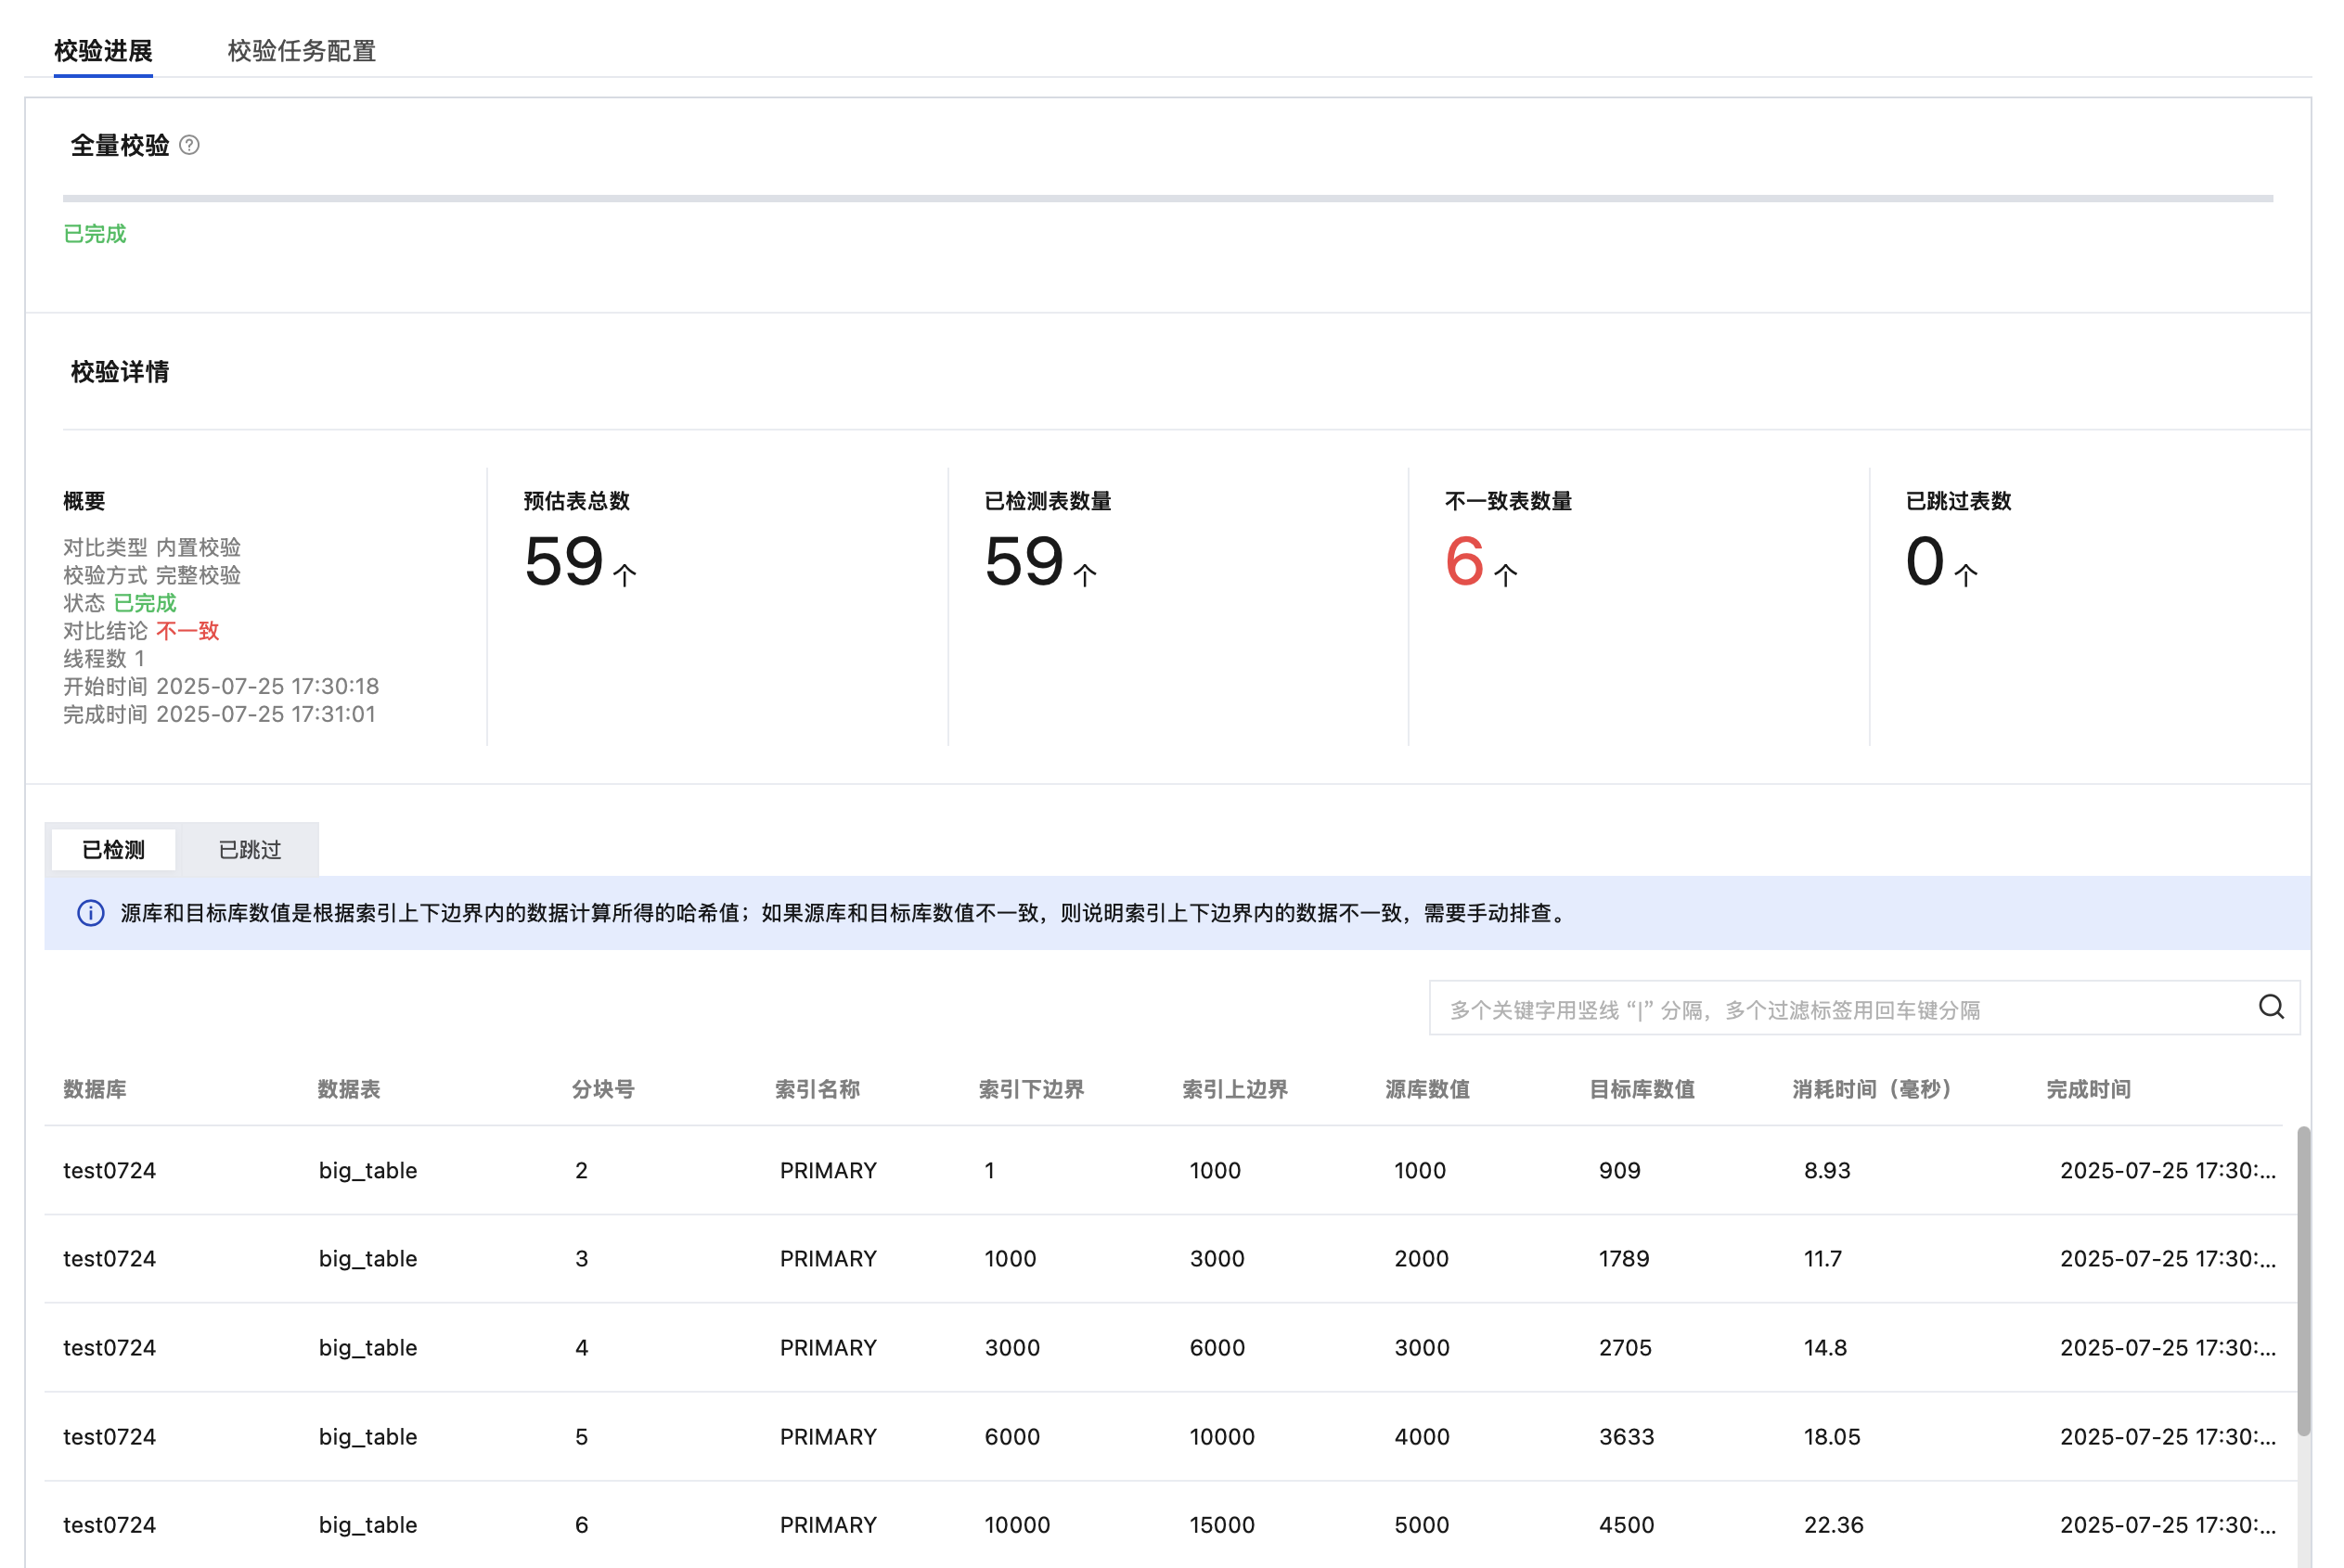2344x1568 pixels.
Task: Click the 源库数值 column header
Action: (1427, 1089)
